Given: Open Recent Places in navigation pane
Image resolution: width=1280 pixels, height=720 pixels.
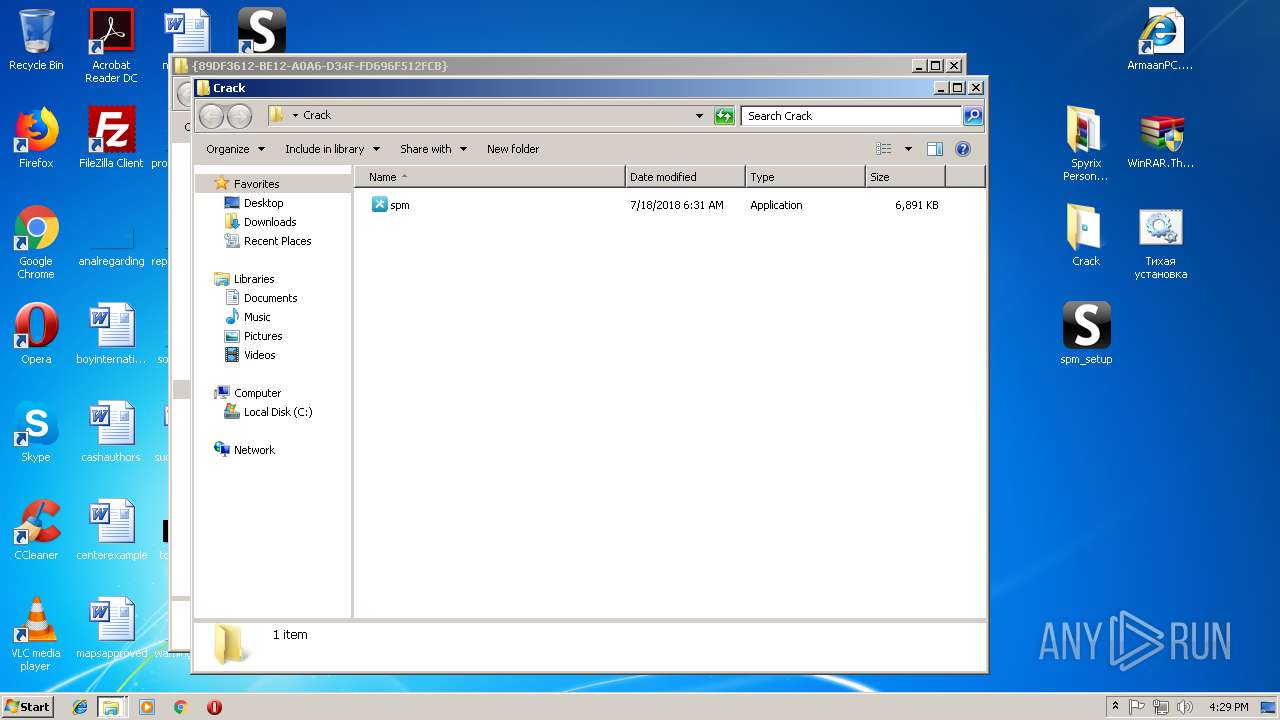Looking at the screenshot, I should (277, 241).
